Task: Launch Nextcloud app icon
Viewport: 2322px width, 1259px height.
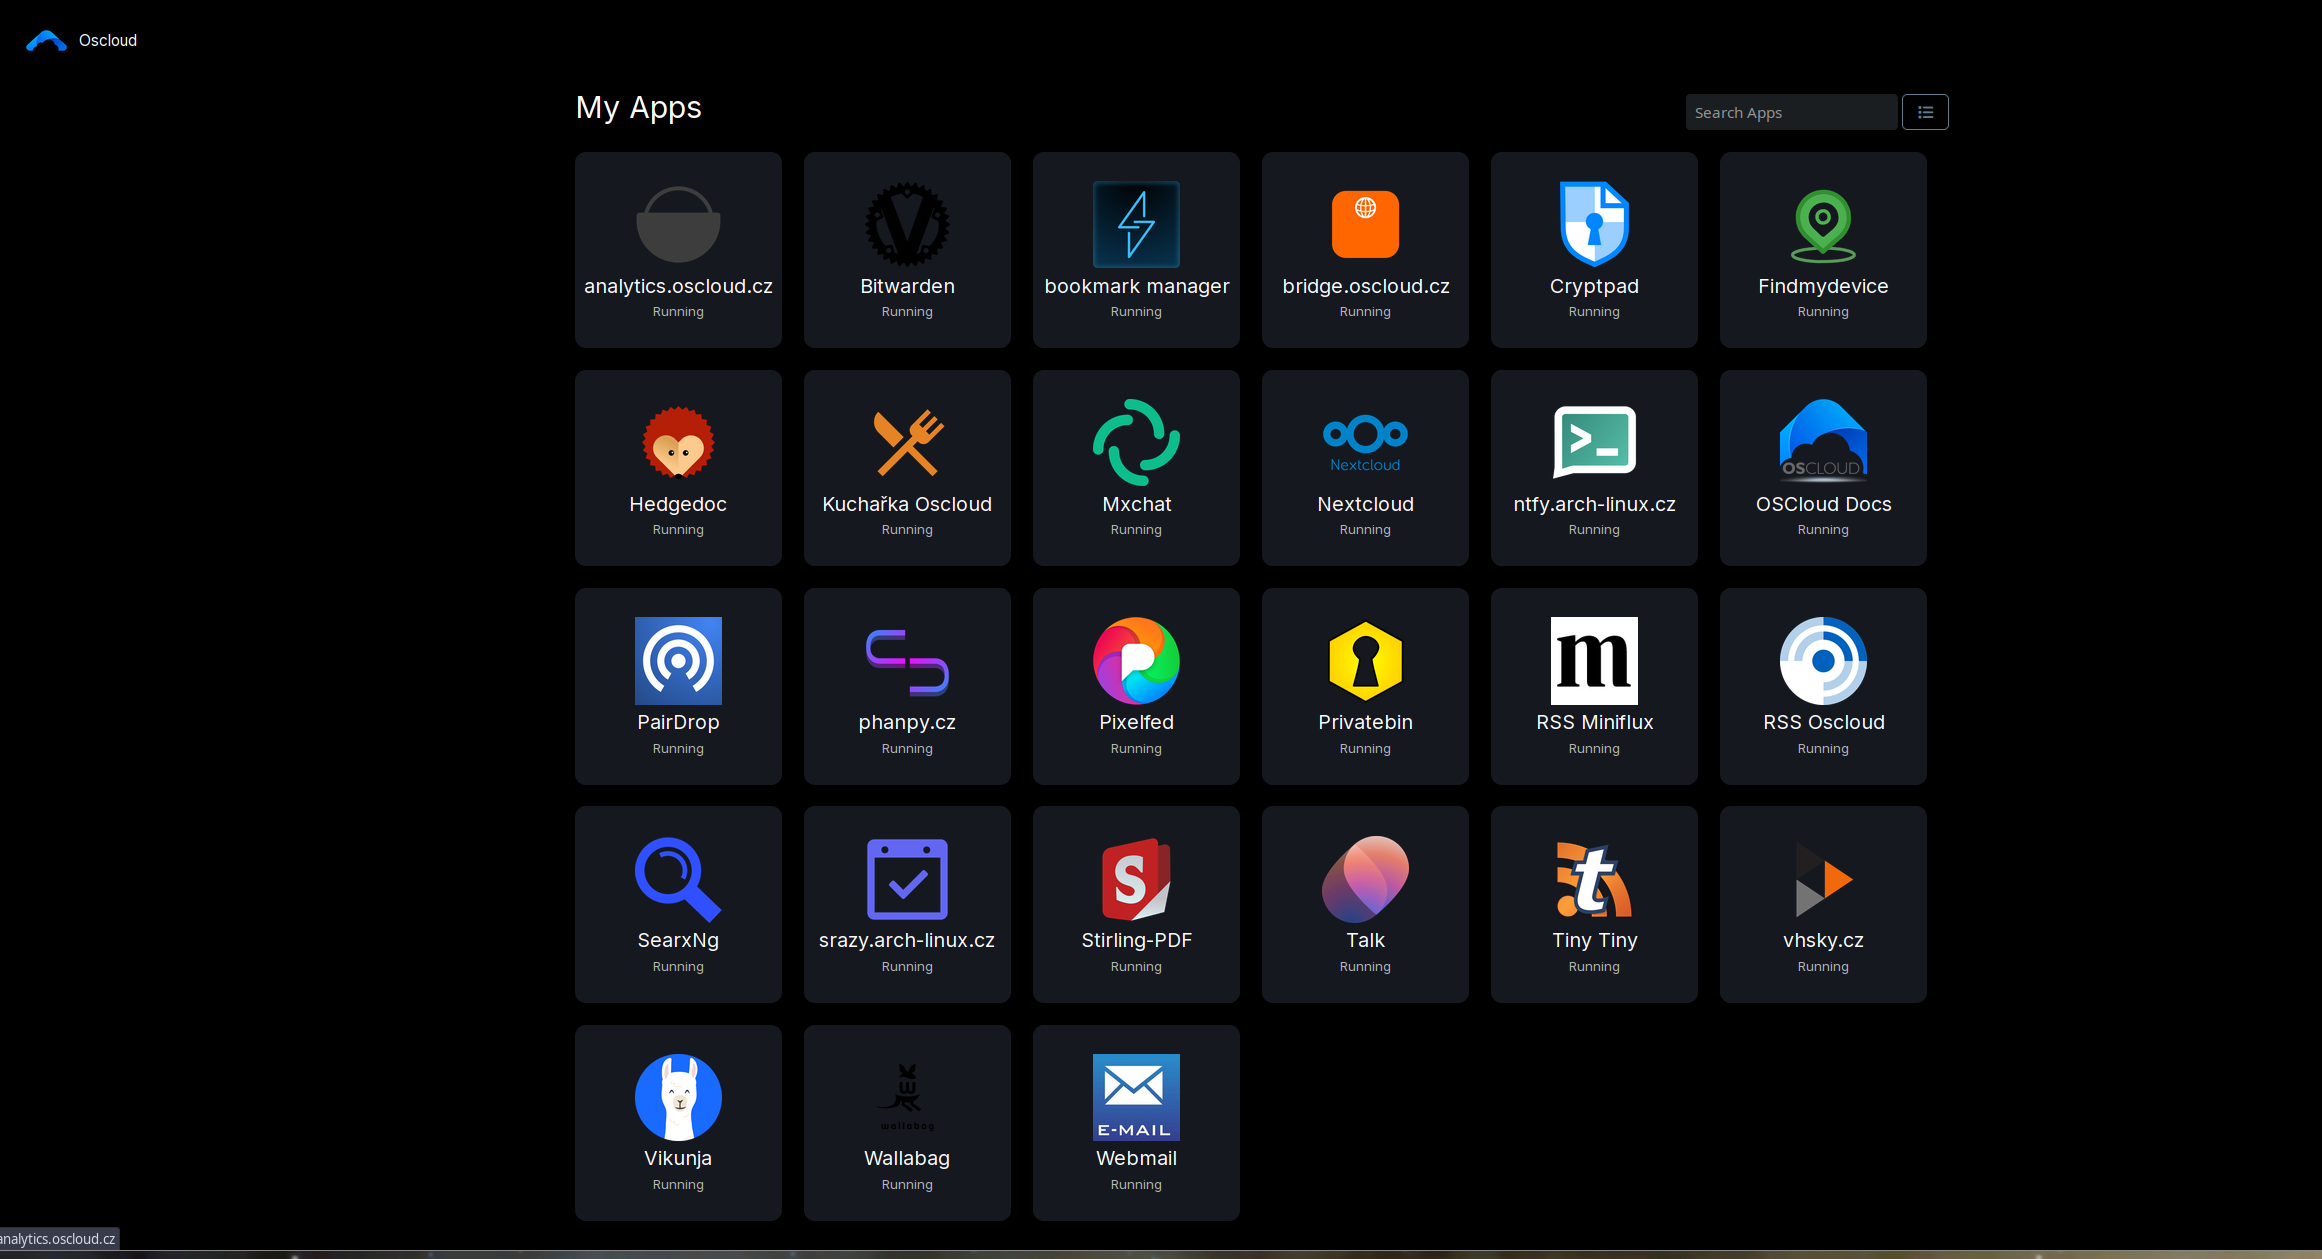Action: tap(1365, 442)
